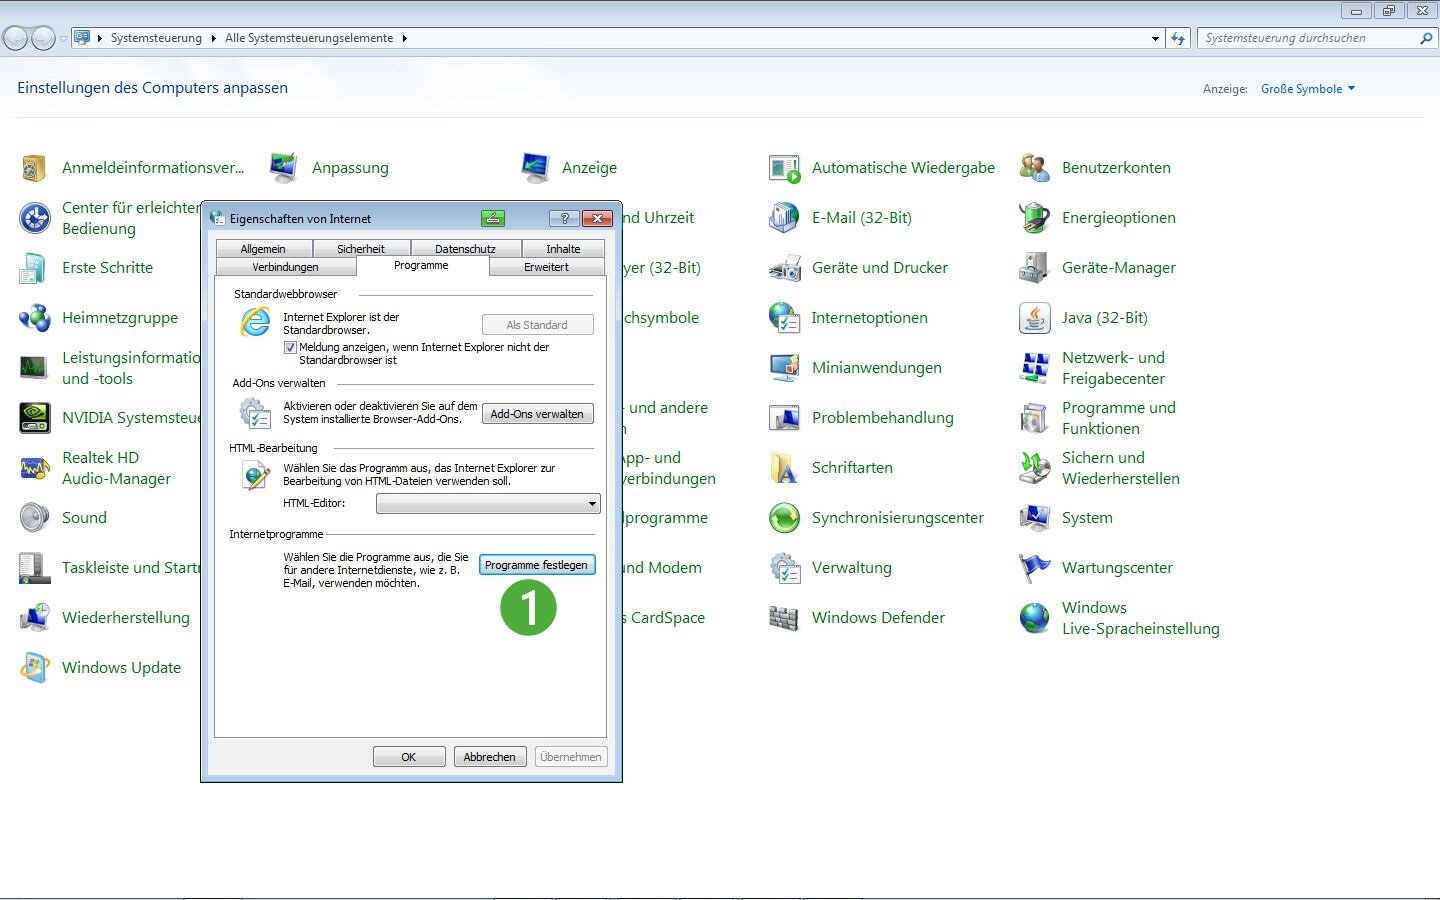This screenshot has height=900, width=1440.
Task: Click the Programme festlegen button
Action: coord(537,565)
